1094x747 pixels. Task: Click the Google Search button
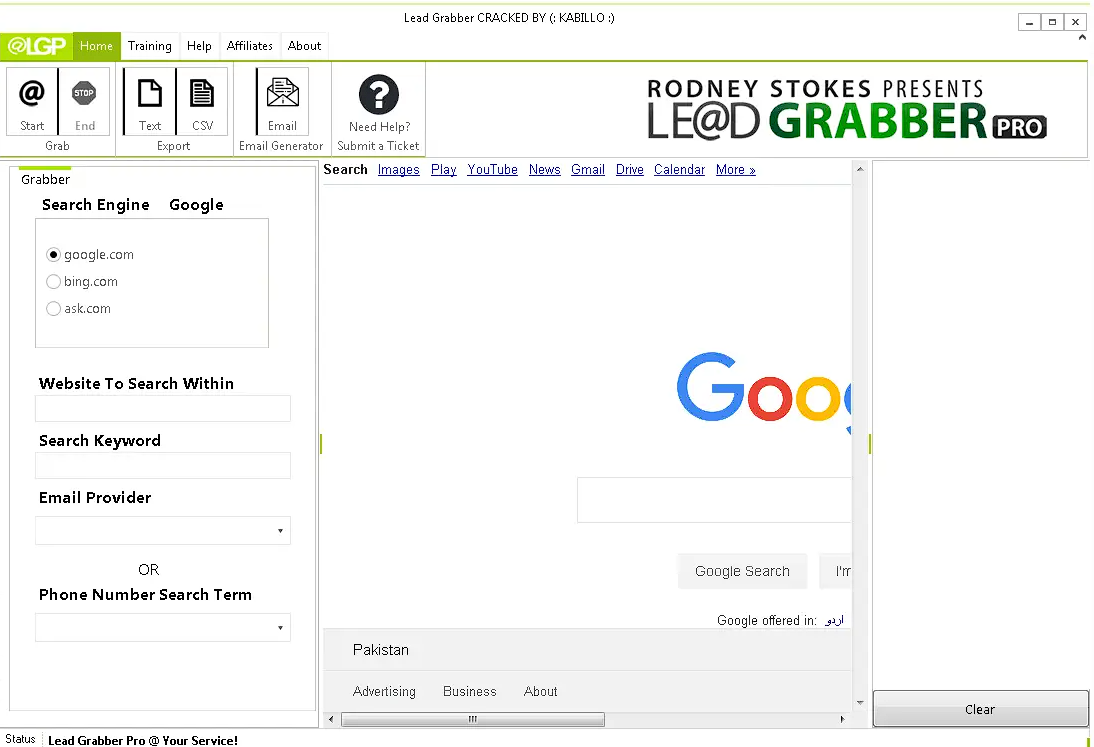tap(742, 571)
